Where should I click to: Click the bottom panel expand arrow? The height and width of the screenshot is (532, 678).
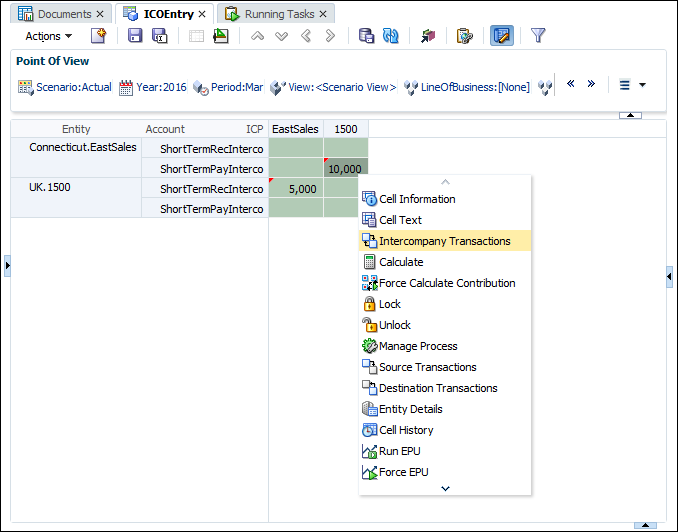[645, 525]
